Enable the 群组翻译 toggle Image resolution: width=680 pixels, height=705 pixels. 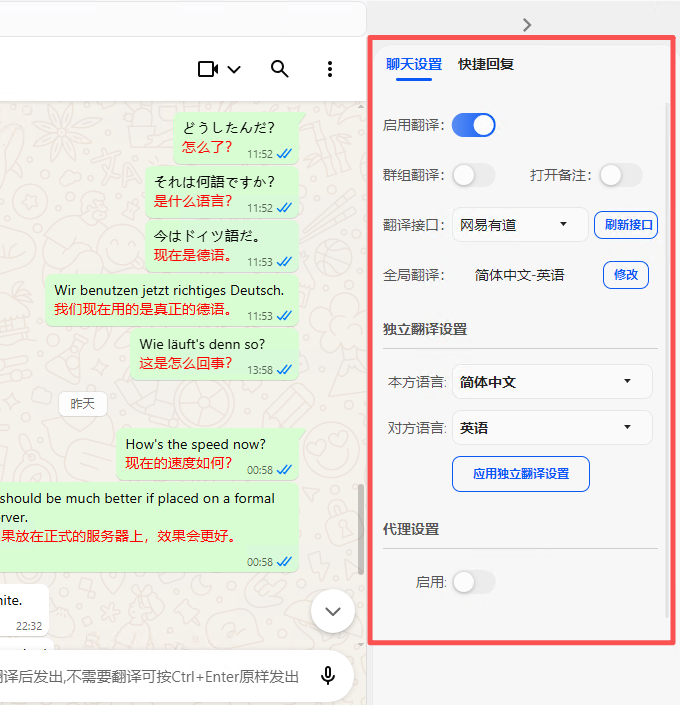coord(474,175)
